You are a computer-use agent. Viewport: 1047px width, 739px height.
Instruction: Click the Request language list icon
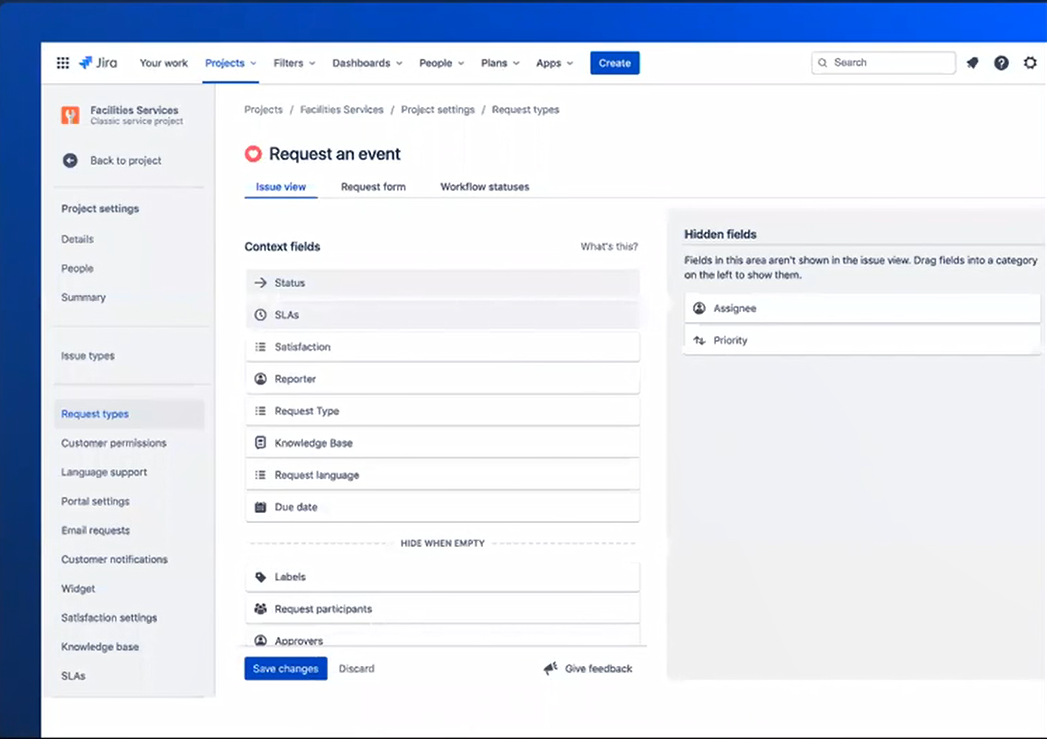tap(260, 475)
